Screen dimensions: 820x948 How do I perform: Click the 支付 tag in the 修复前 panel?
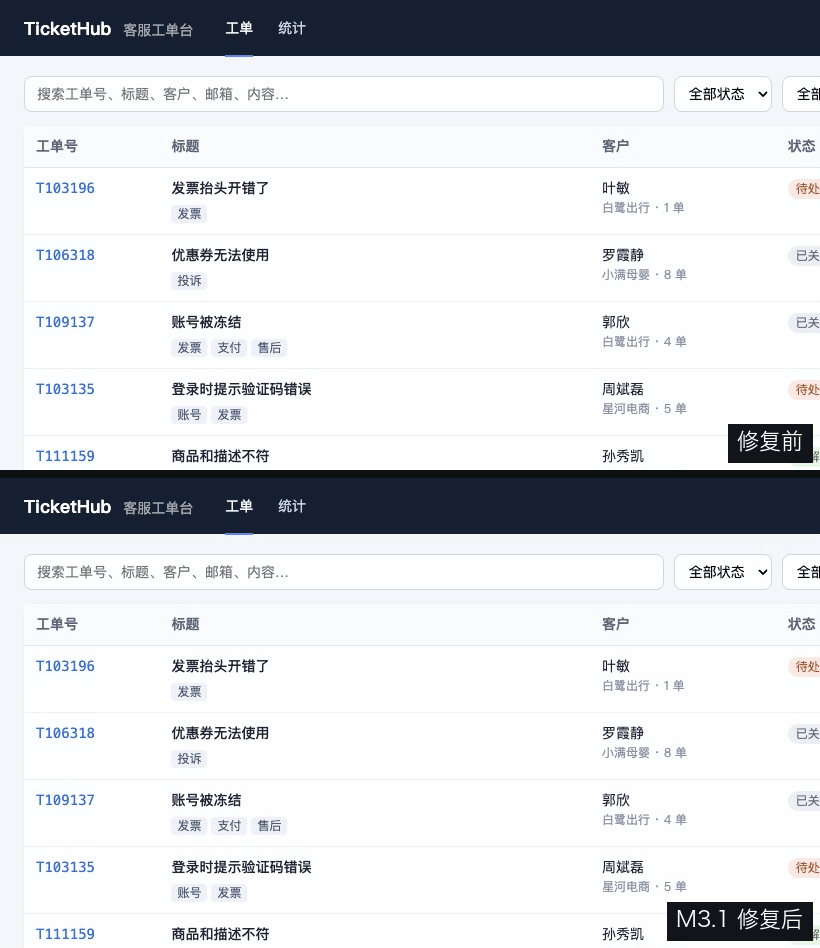click(x=229, y=348)
